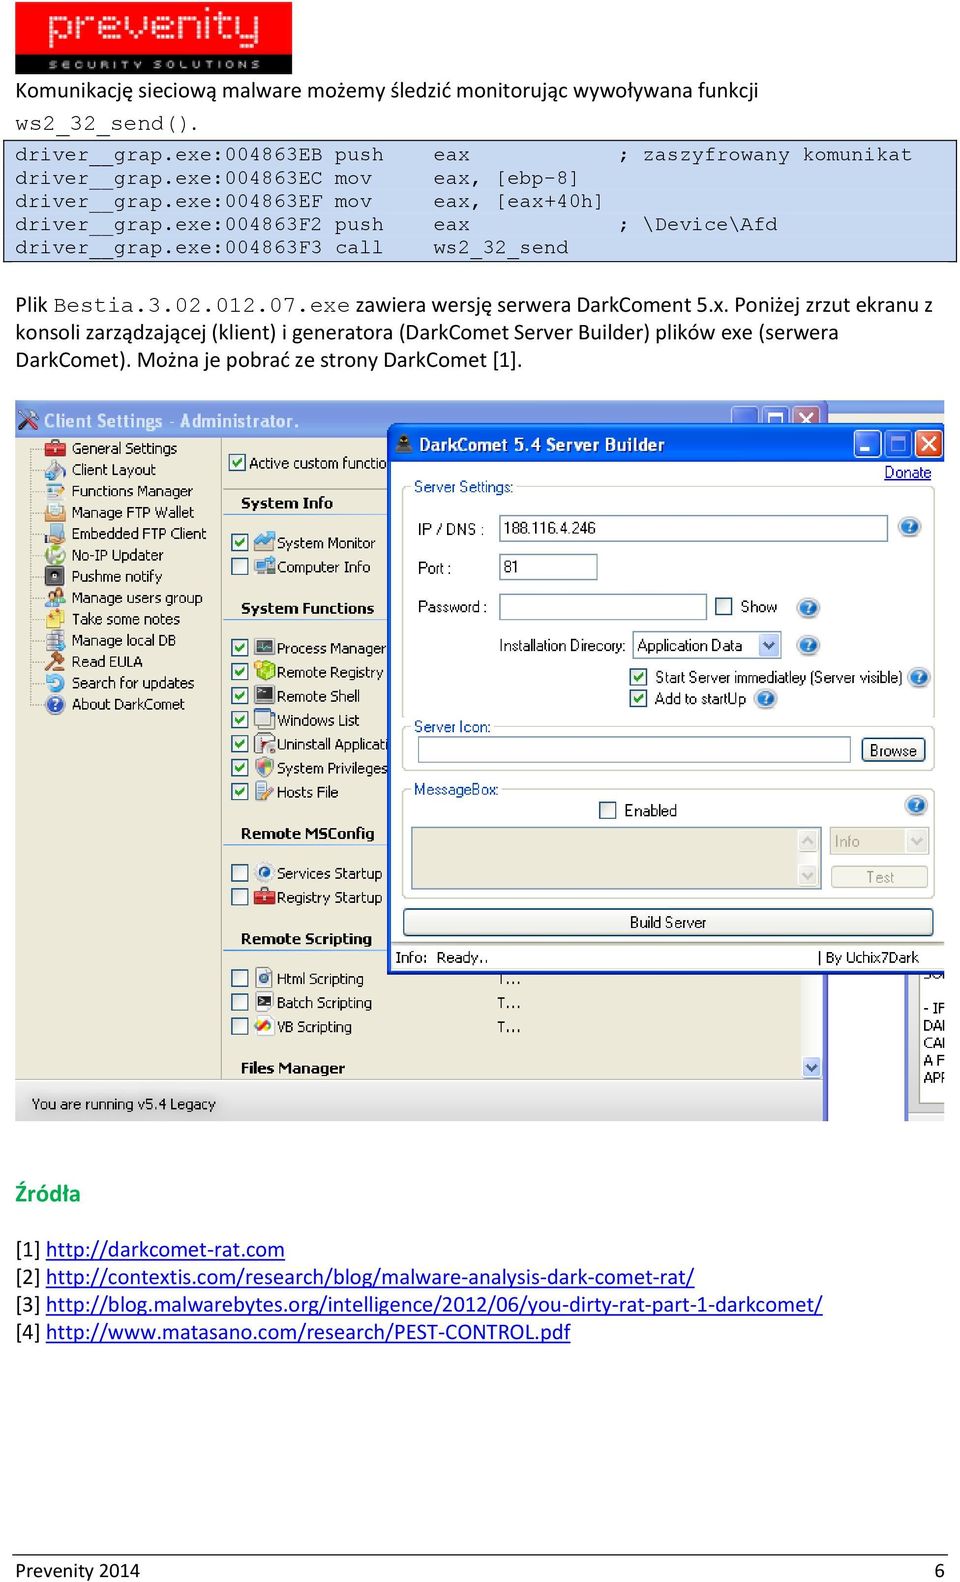This screenshot has height=1582, width=960.
Task: Click the General Settings icon in the sidebar
Action: [55, 448]
